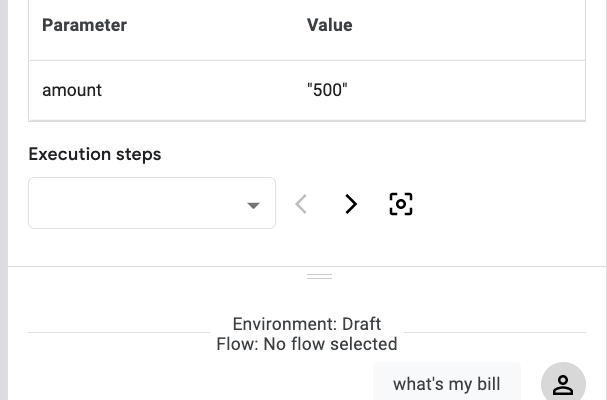This screenshot has height=400, width=607.
Task: Click the divider line right of Environment label
Action: (494, 332)
